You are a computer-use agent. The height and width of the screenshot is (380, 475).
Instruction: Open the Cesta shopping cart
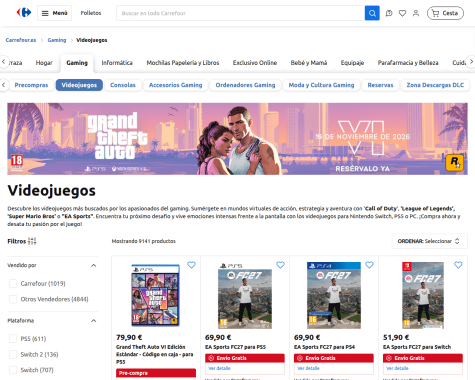click(x=445, y=13)
